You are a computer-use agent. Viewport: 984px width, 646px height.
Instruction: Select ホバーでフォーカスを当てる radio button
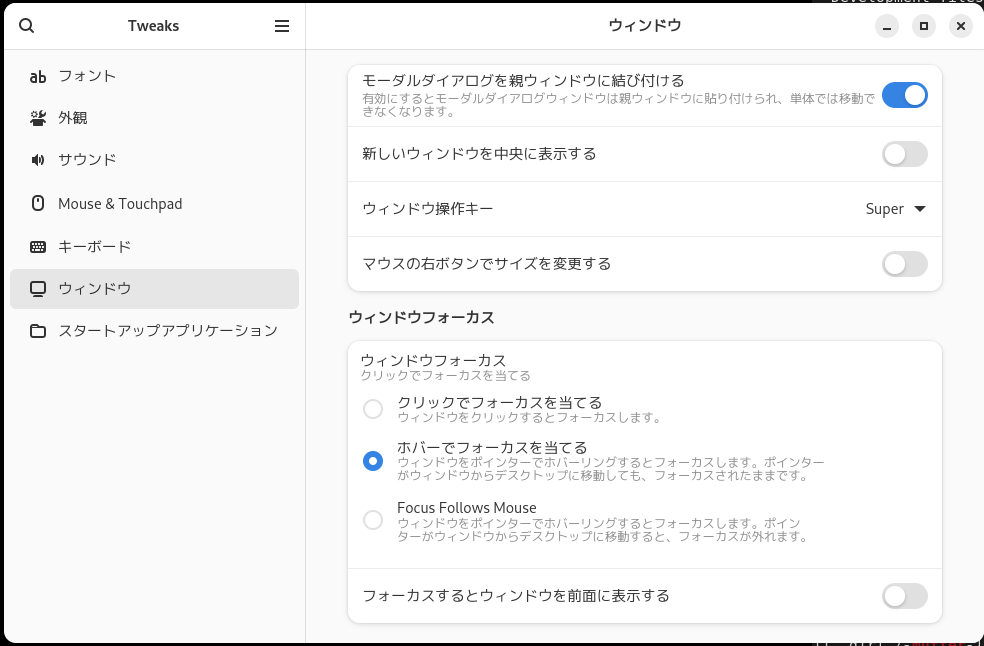[x=373, y=461]
